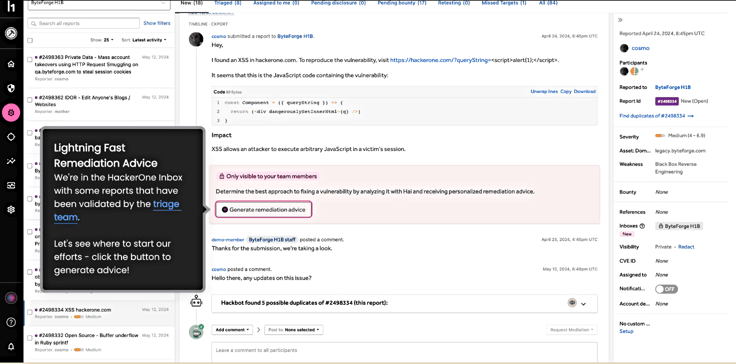
Task: Check the select-all reports checkbox
Action: [x=30, y=40]
